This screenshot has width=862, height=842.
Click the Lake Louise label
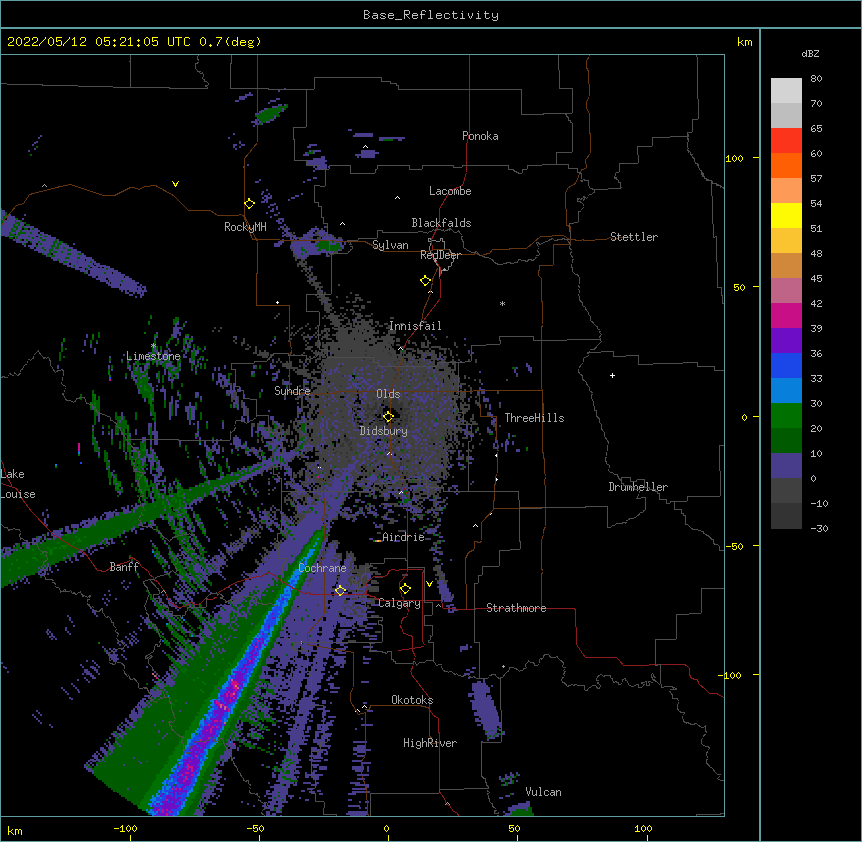coord(18,484)
